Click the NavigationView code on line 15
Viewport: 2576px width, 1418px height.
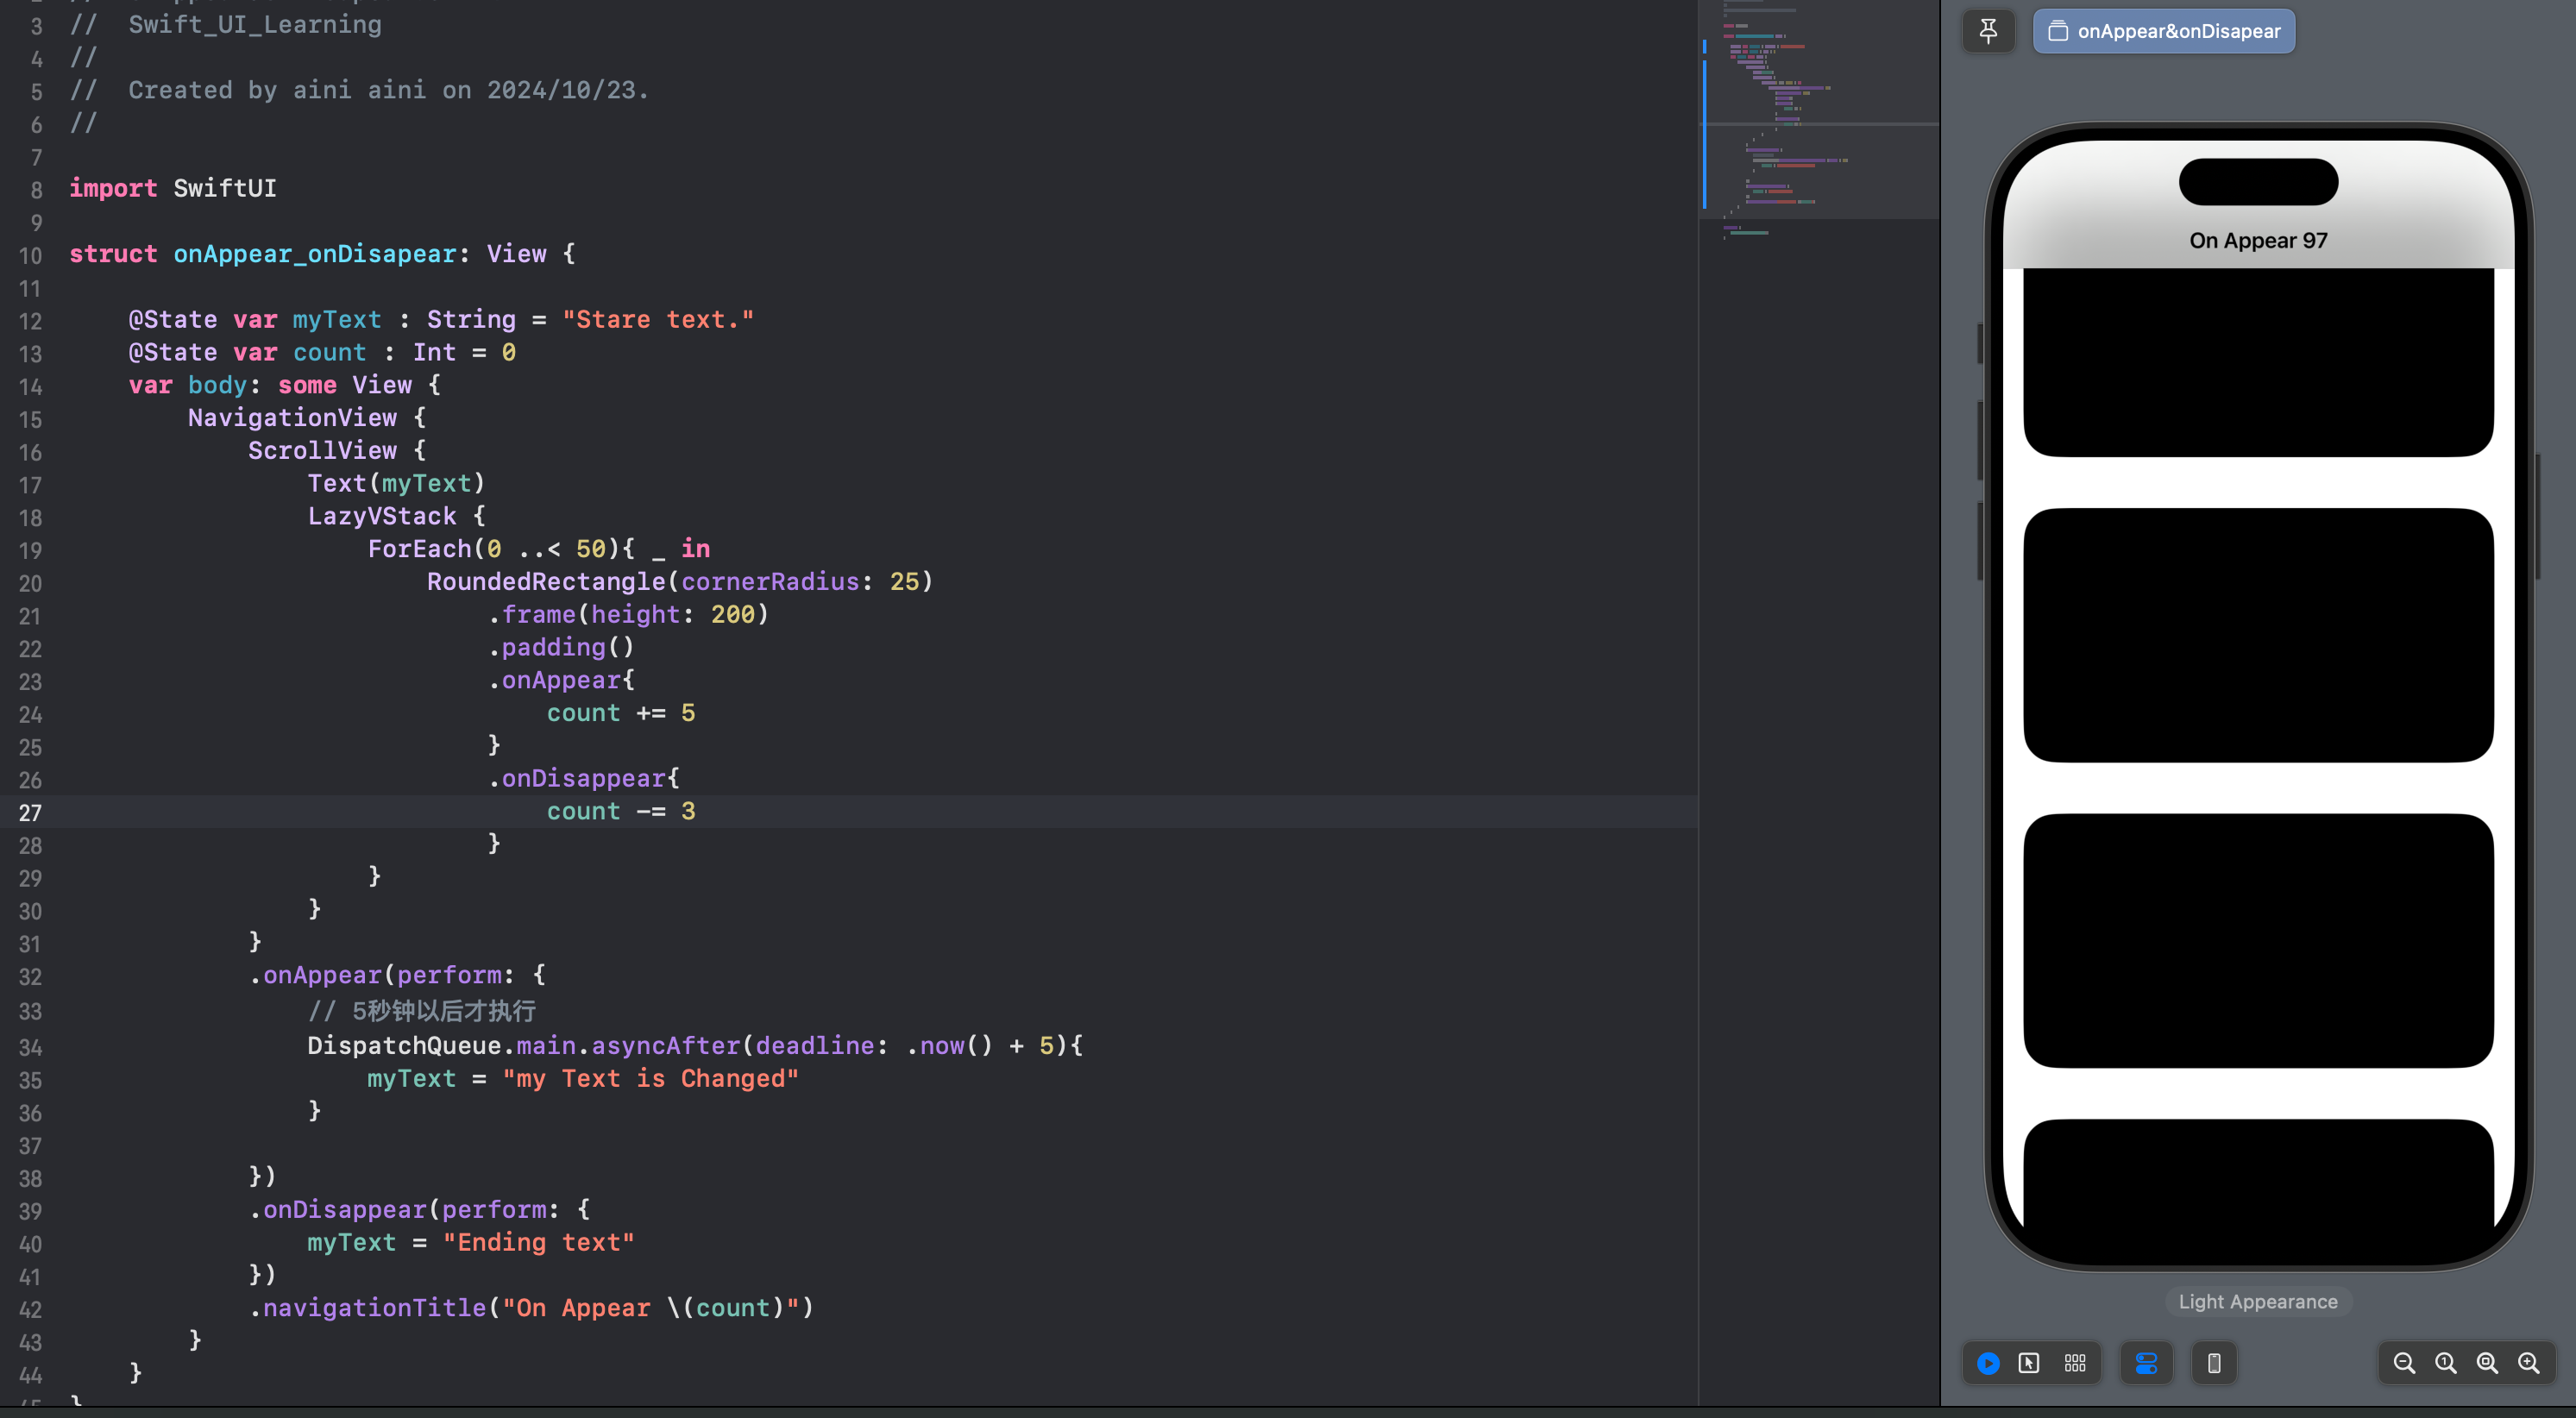292,418
